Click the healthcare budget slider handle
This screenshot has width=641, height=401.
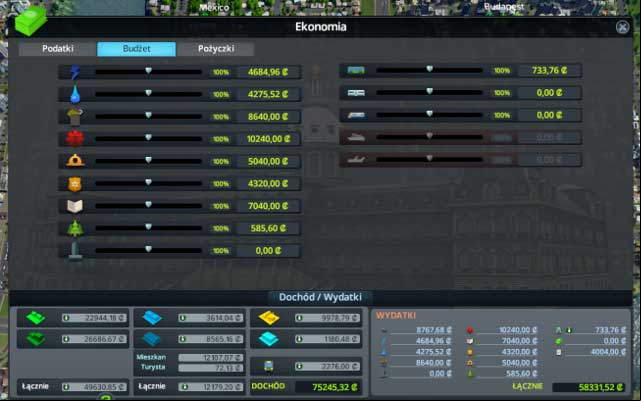click(x=148, y=137)
